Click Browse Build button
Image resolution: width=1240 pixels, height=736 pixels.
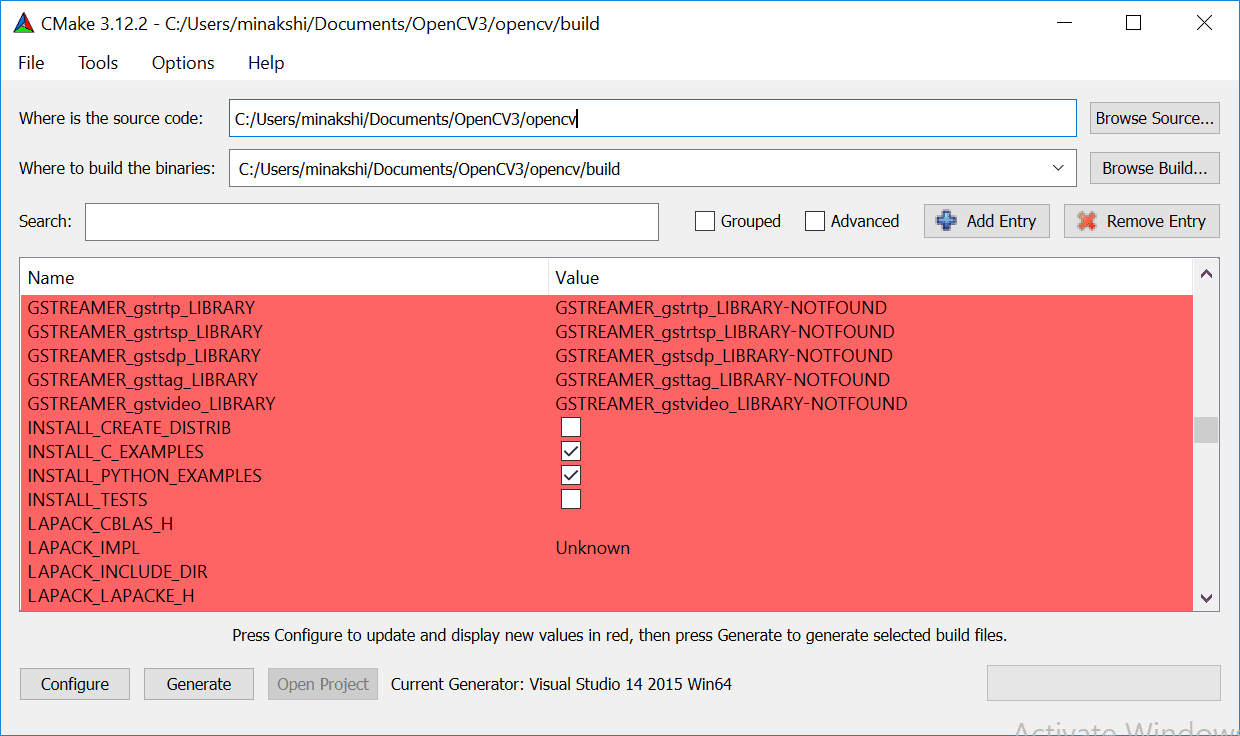1155,168
